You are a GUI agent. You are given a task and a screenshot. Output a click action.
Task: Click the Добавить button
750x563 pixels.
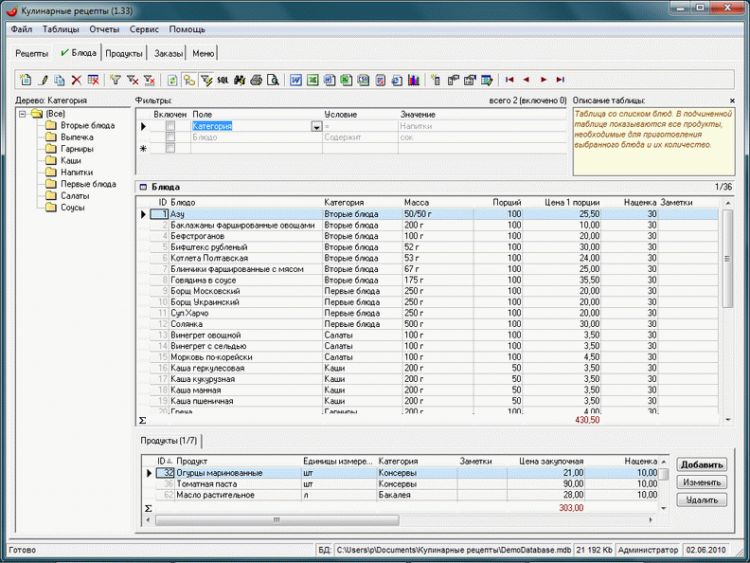click(701, 465)
